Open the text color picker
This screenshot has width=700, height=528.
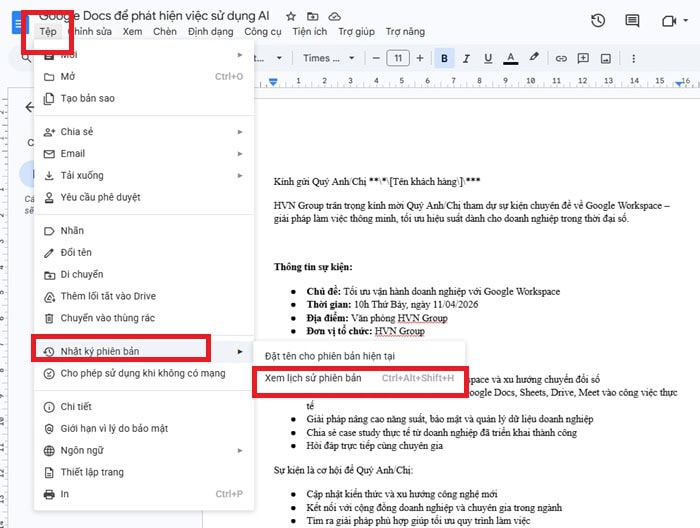(511, 57)
